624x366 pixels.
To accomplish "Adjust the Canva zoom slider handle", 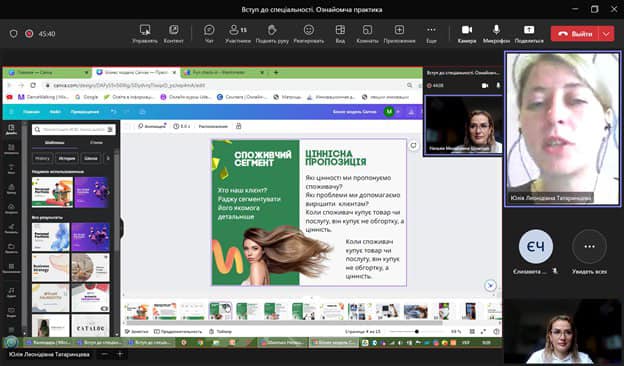I will (x=417, y=331).
